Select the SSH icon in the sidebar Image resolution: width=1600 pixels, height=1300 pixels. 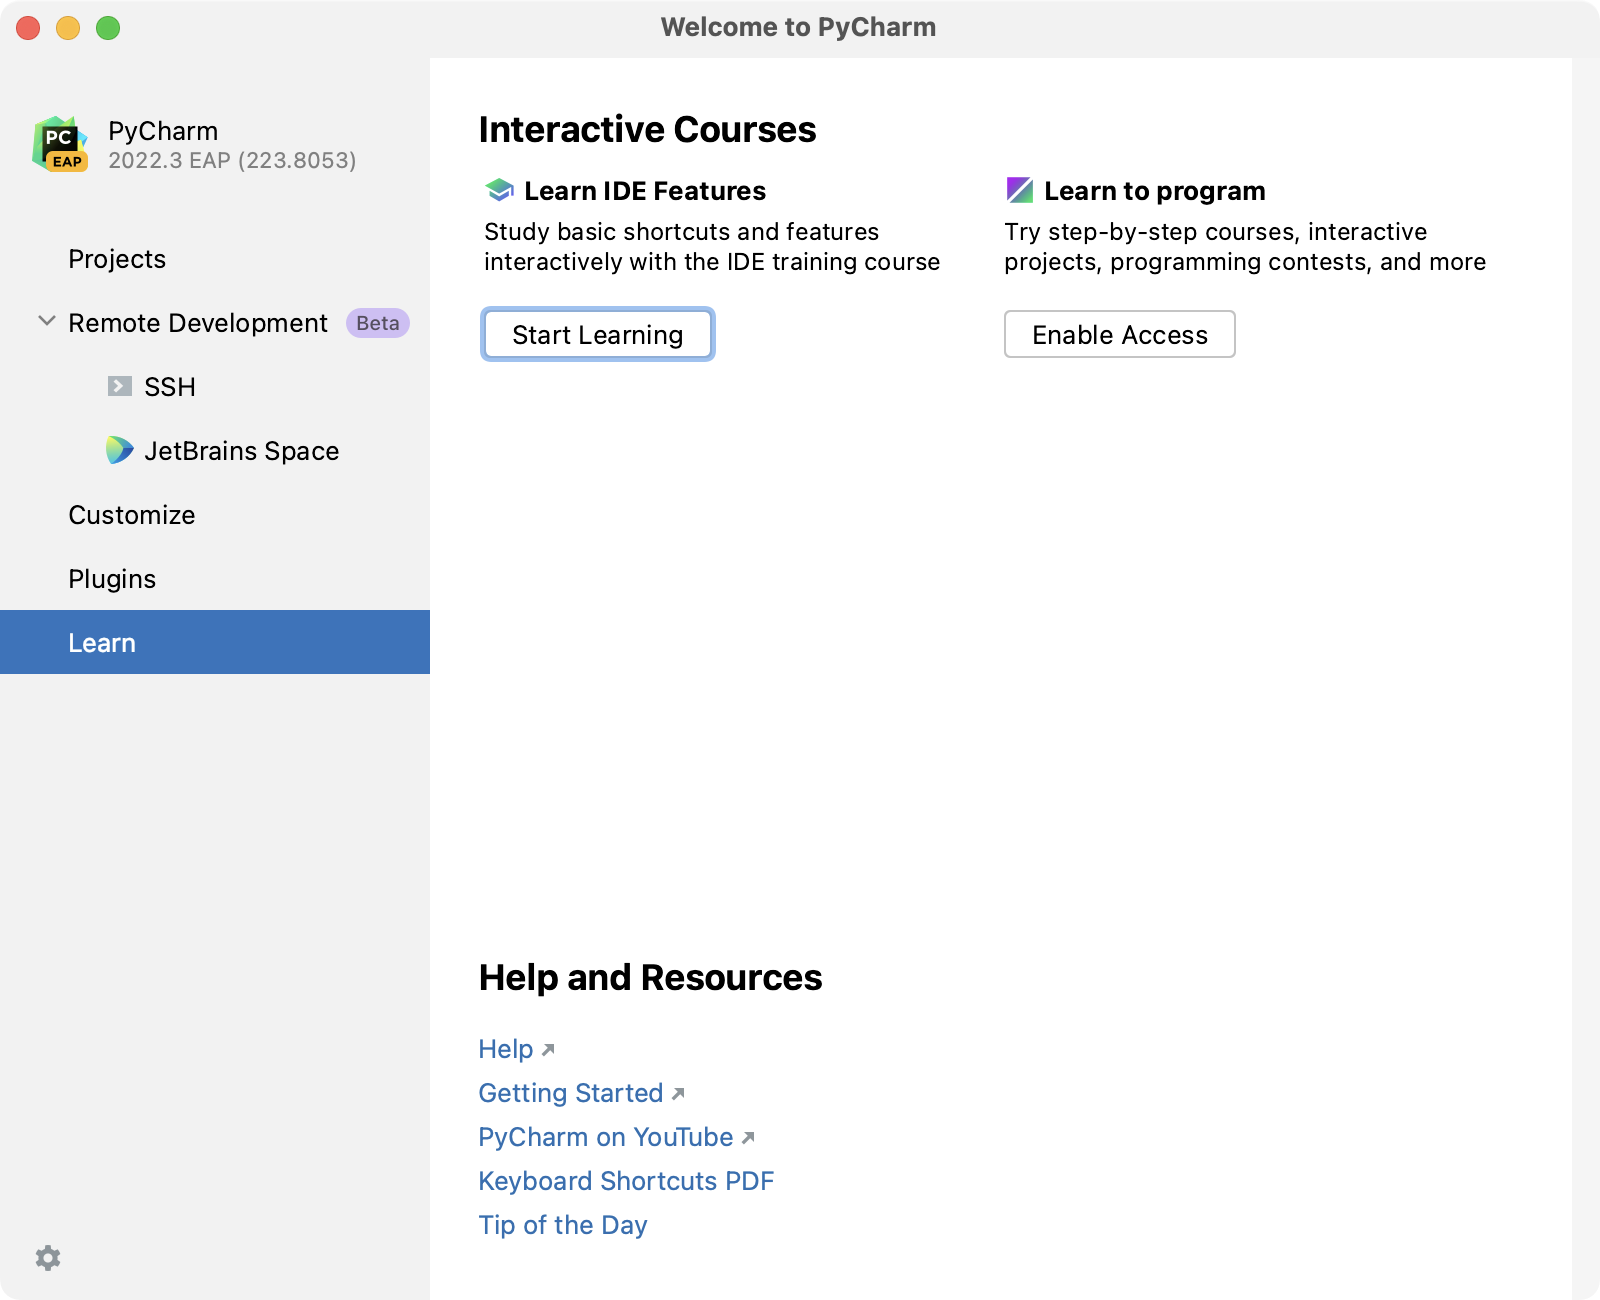click(120, 386)
